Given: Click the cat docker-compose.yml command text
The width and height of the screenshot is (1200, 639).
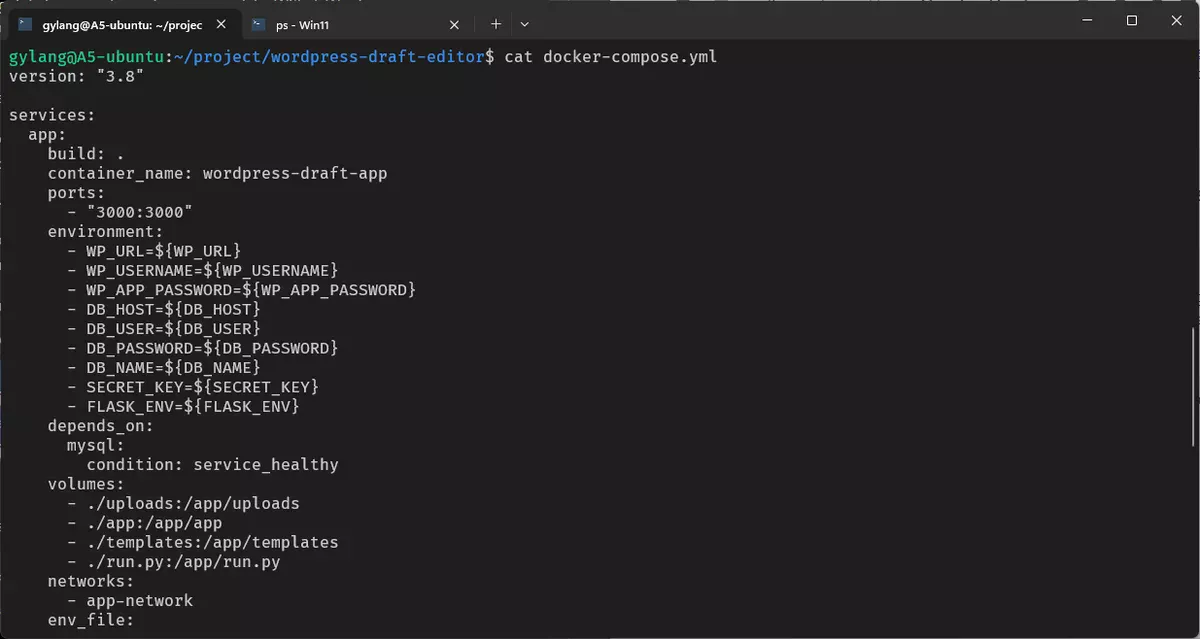Looking at the screenshot, I should coord(610,57).
